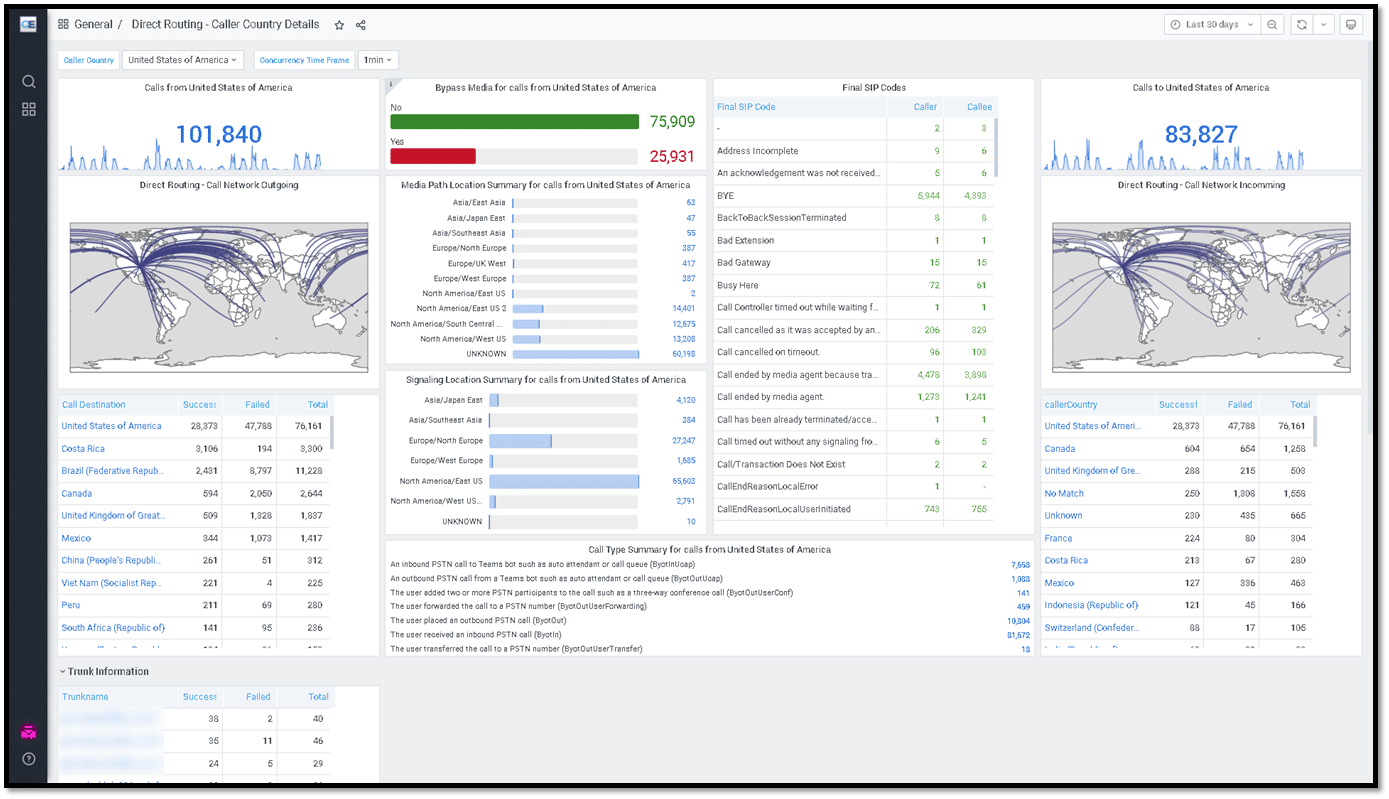
Task: Sort by the Final SIP Code column header
Action: coord(746,107)
